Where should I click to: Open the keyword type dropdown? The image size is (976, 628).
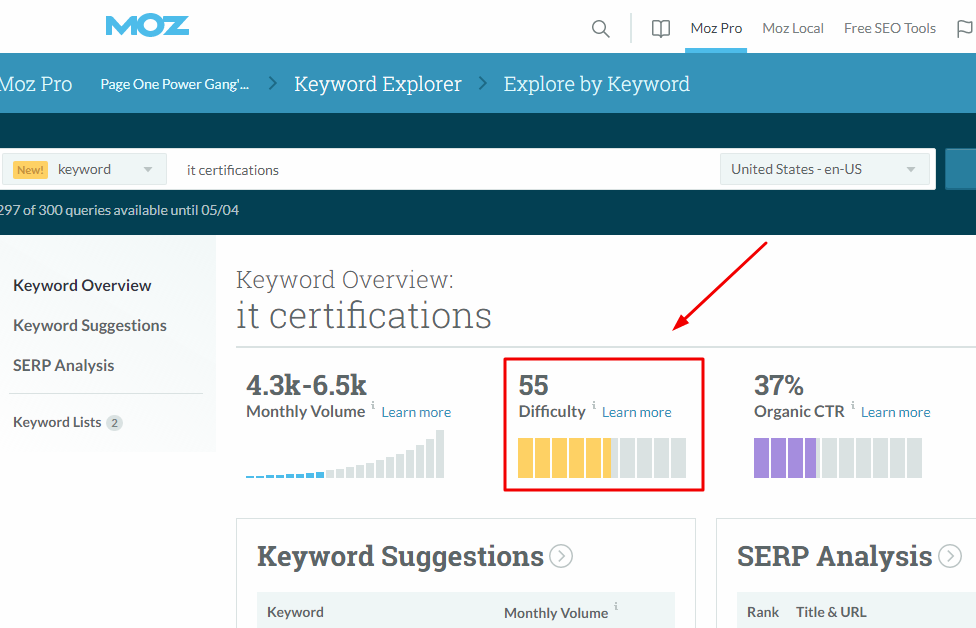click(85, 170)
